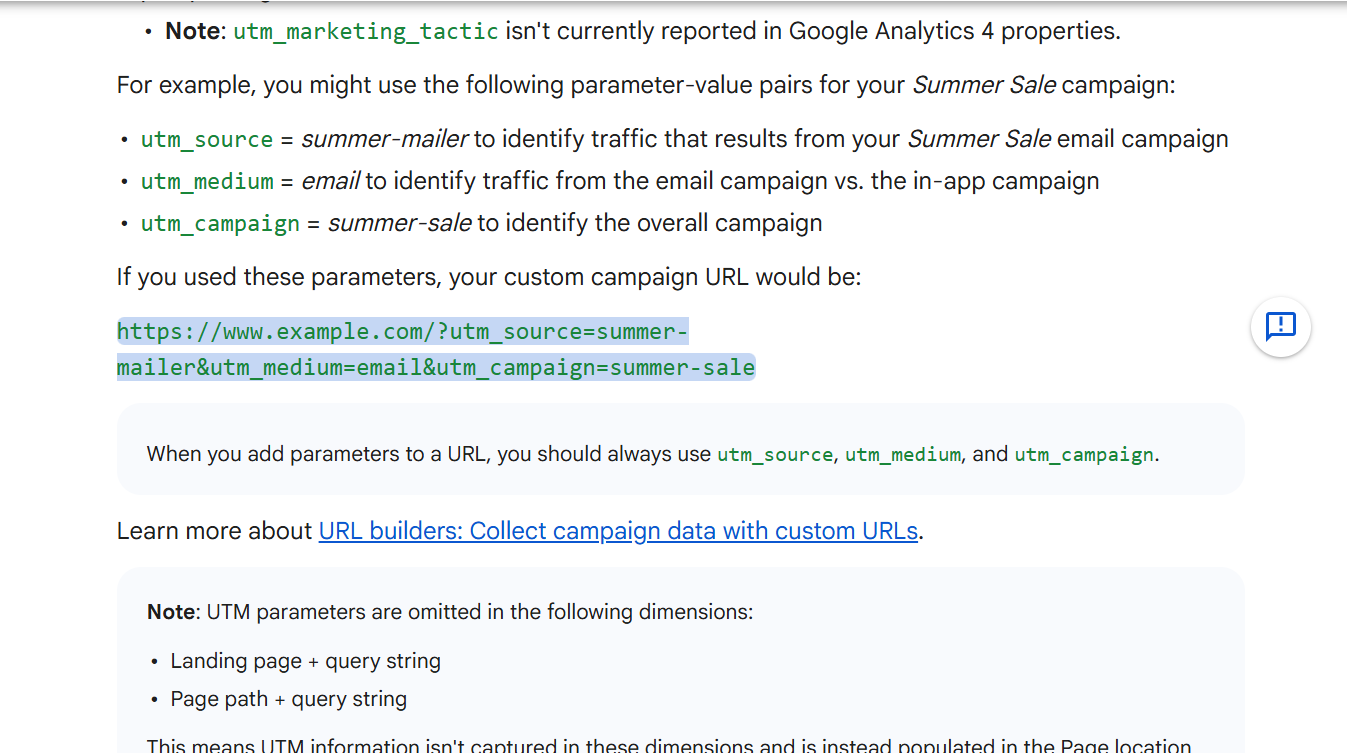
Task: Click the send feedback icon button
Action: point(1280,327)
